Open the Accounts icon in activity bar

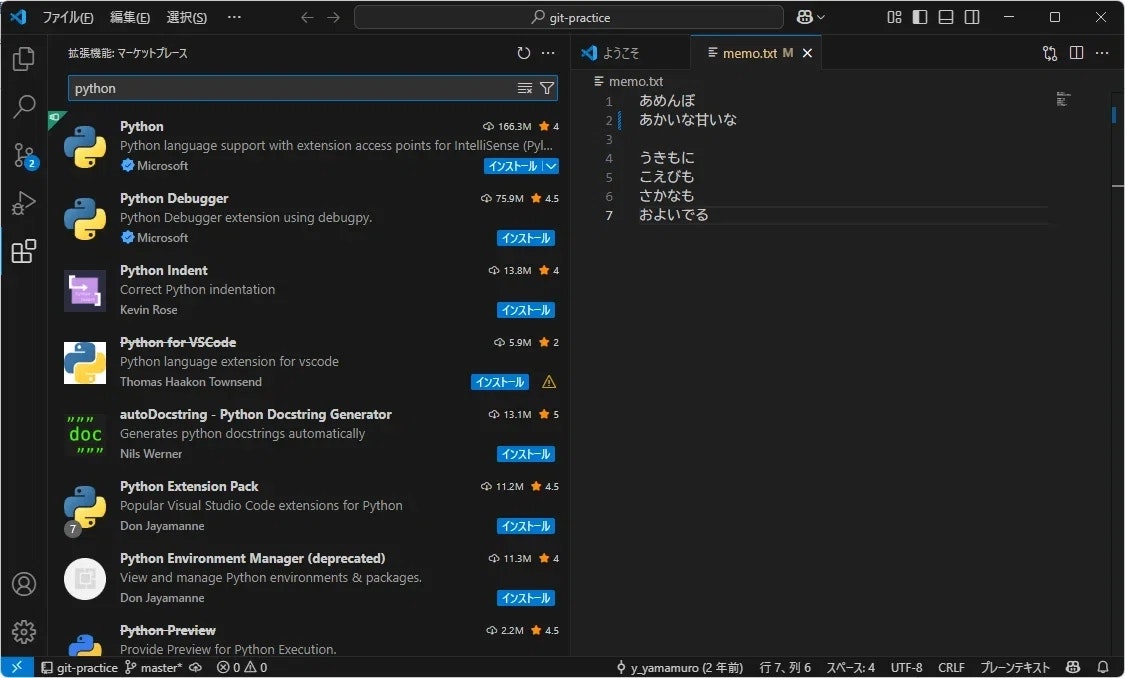point(24,584)
